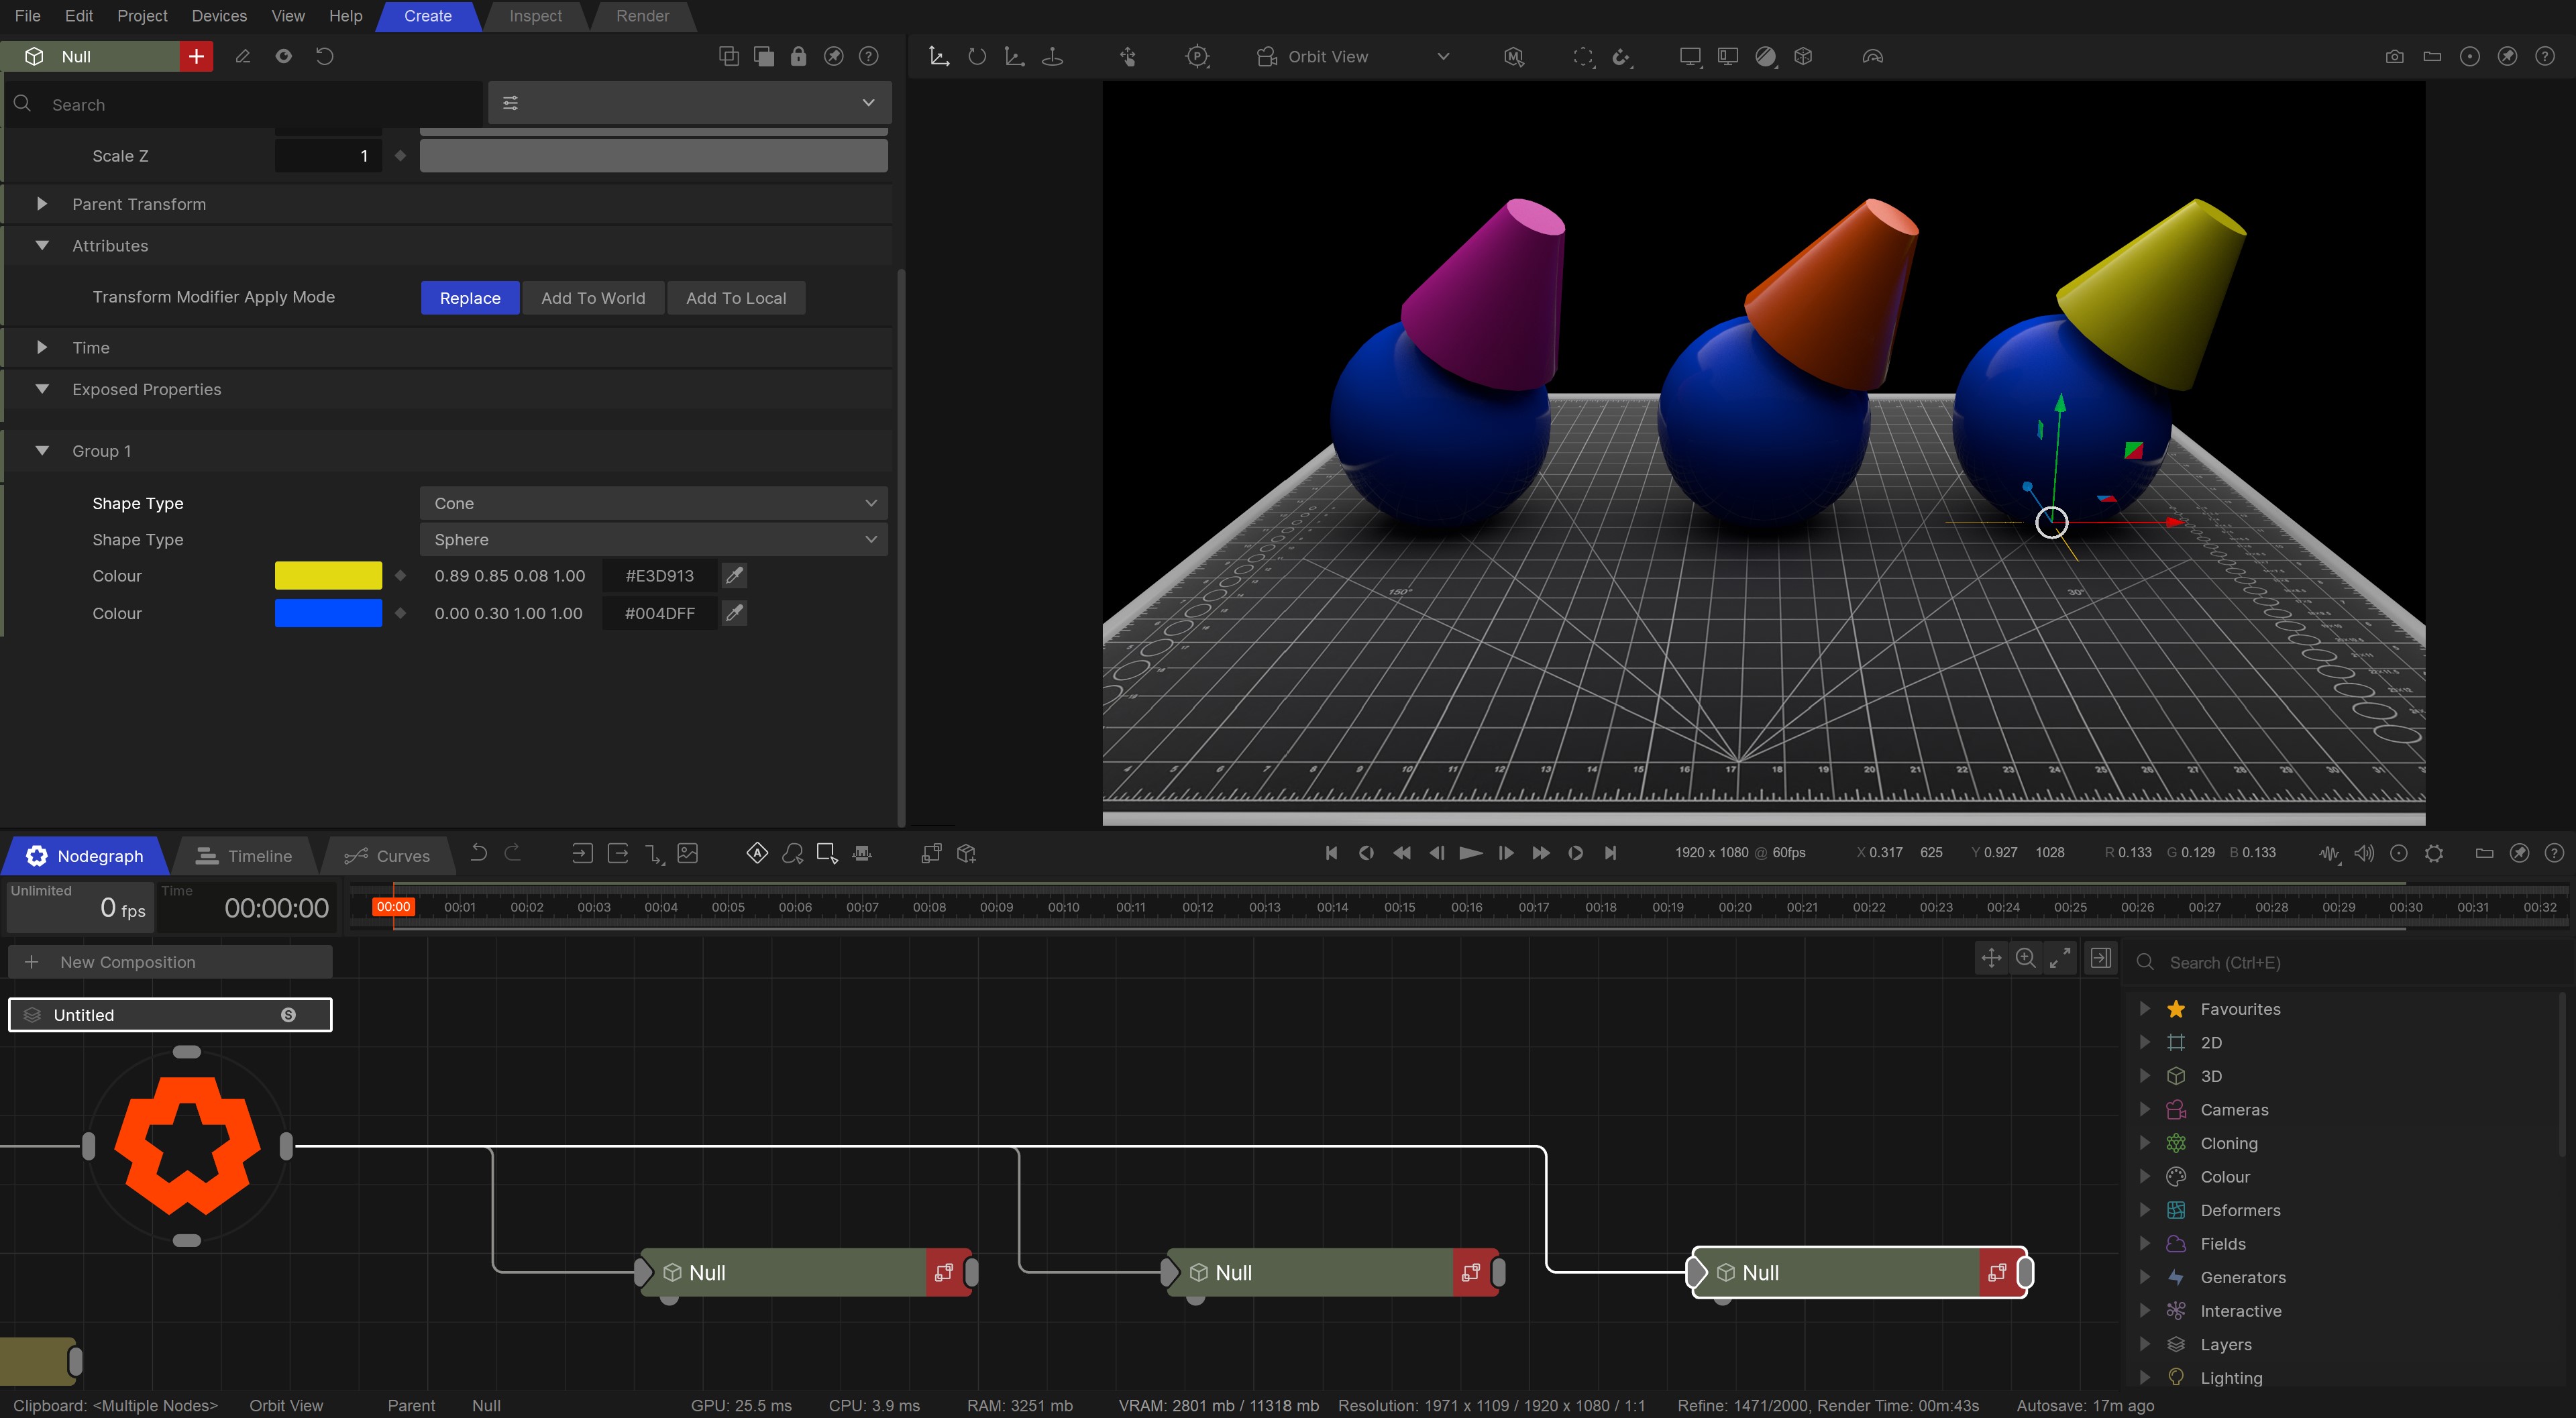Viewport: 2576px width, 1418px height.
Task: Open the Project menu
Action: click(142, 16)
